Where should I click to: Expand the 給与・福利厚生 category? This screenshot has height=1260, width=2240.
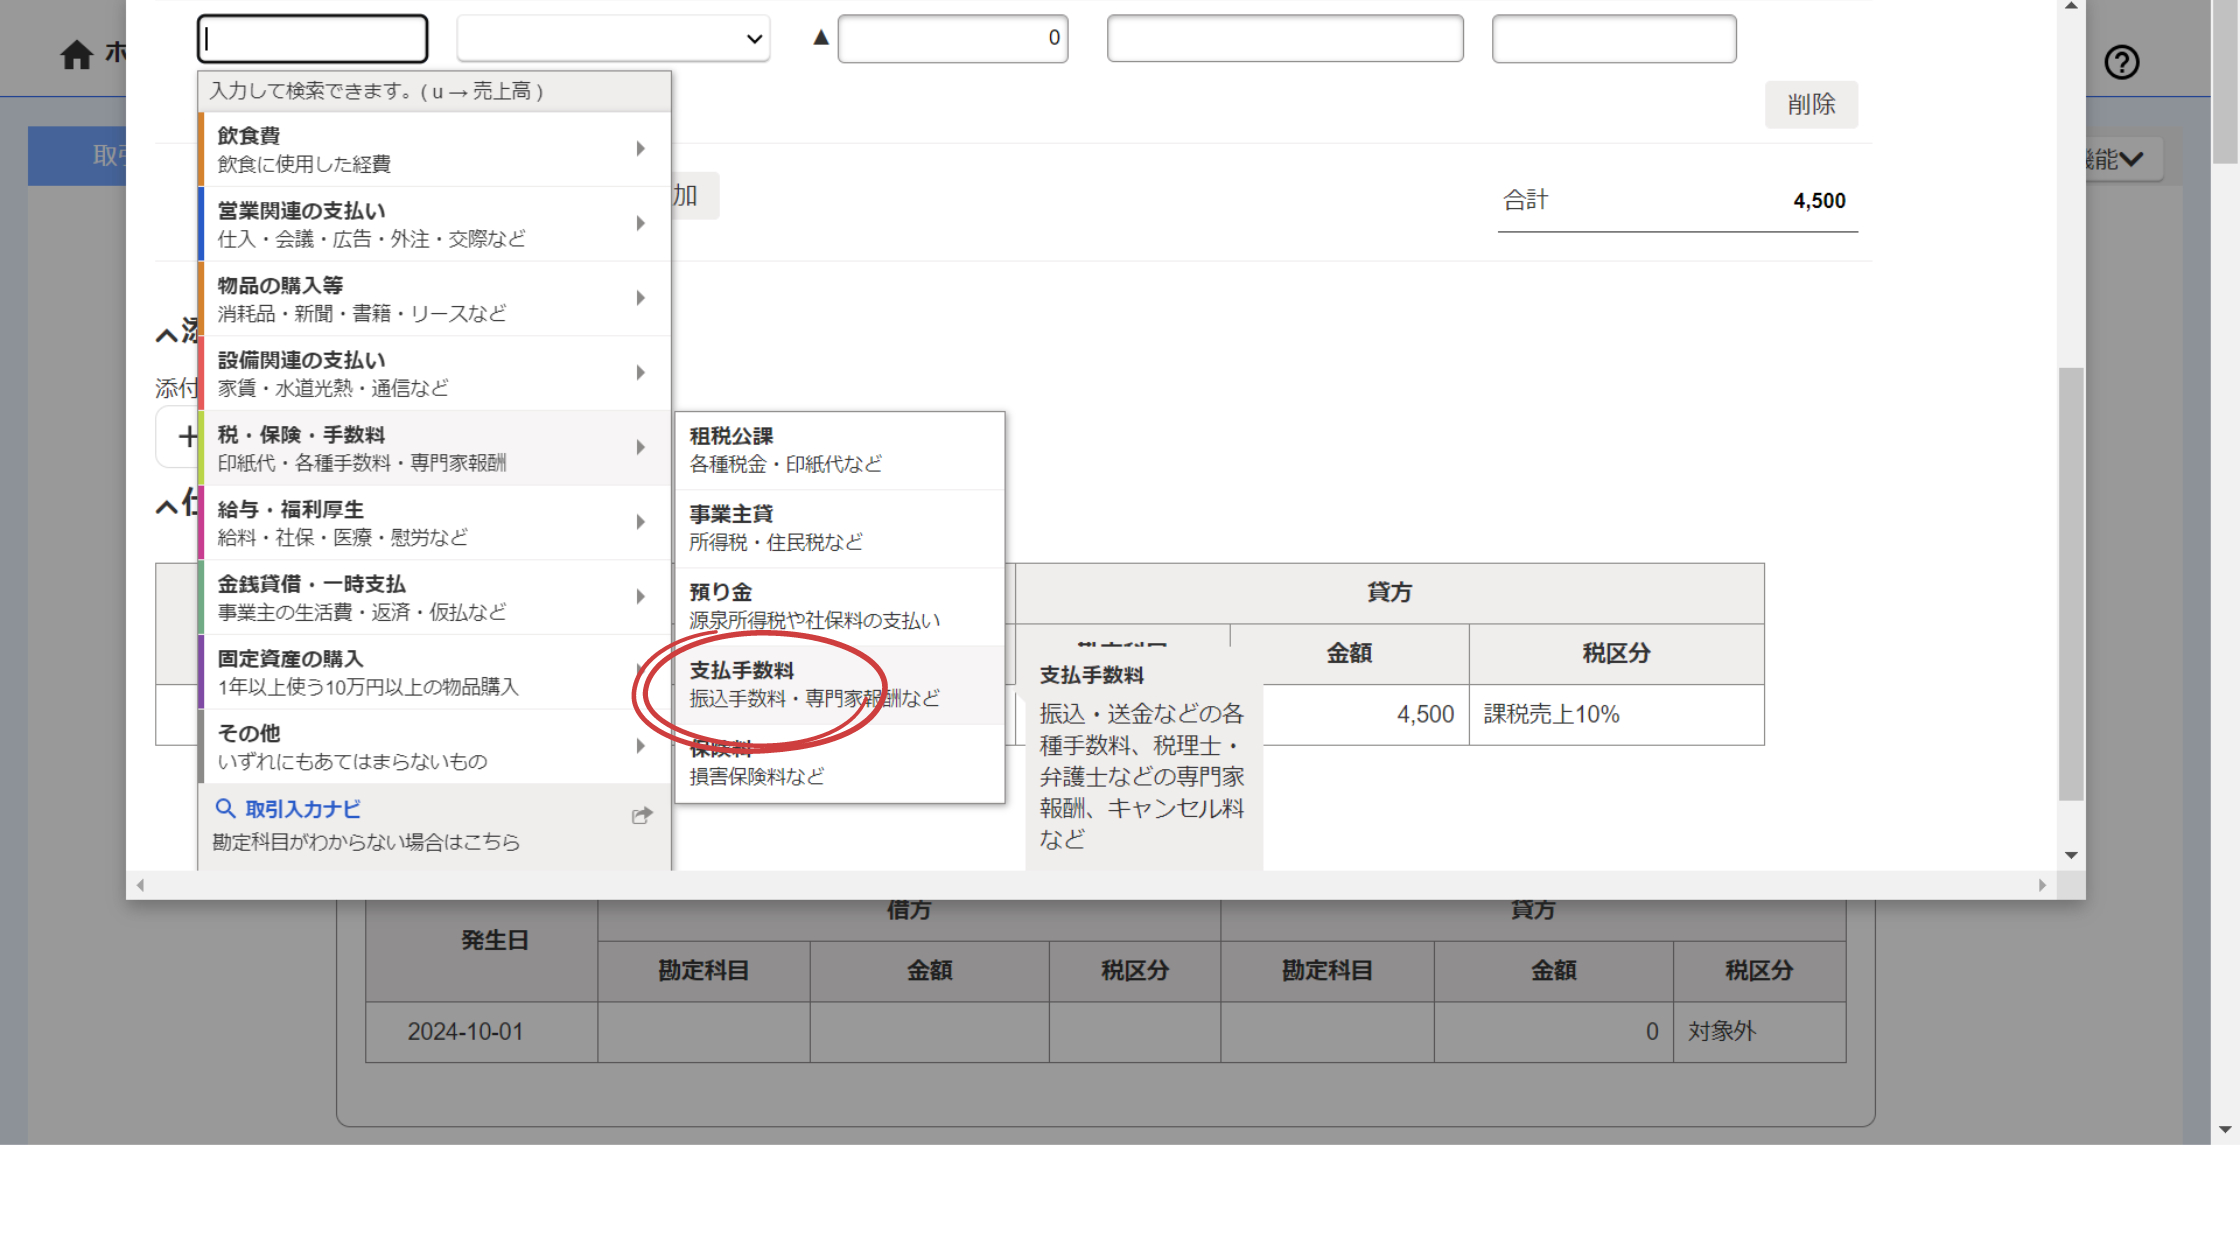click(640, 522)
